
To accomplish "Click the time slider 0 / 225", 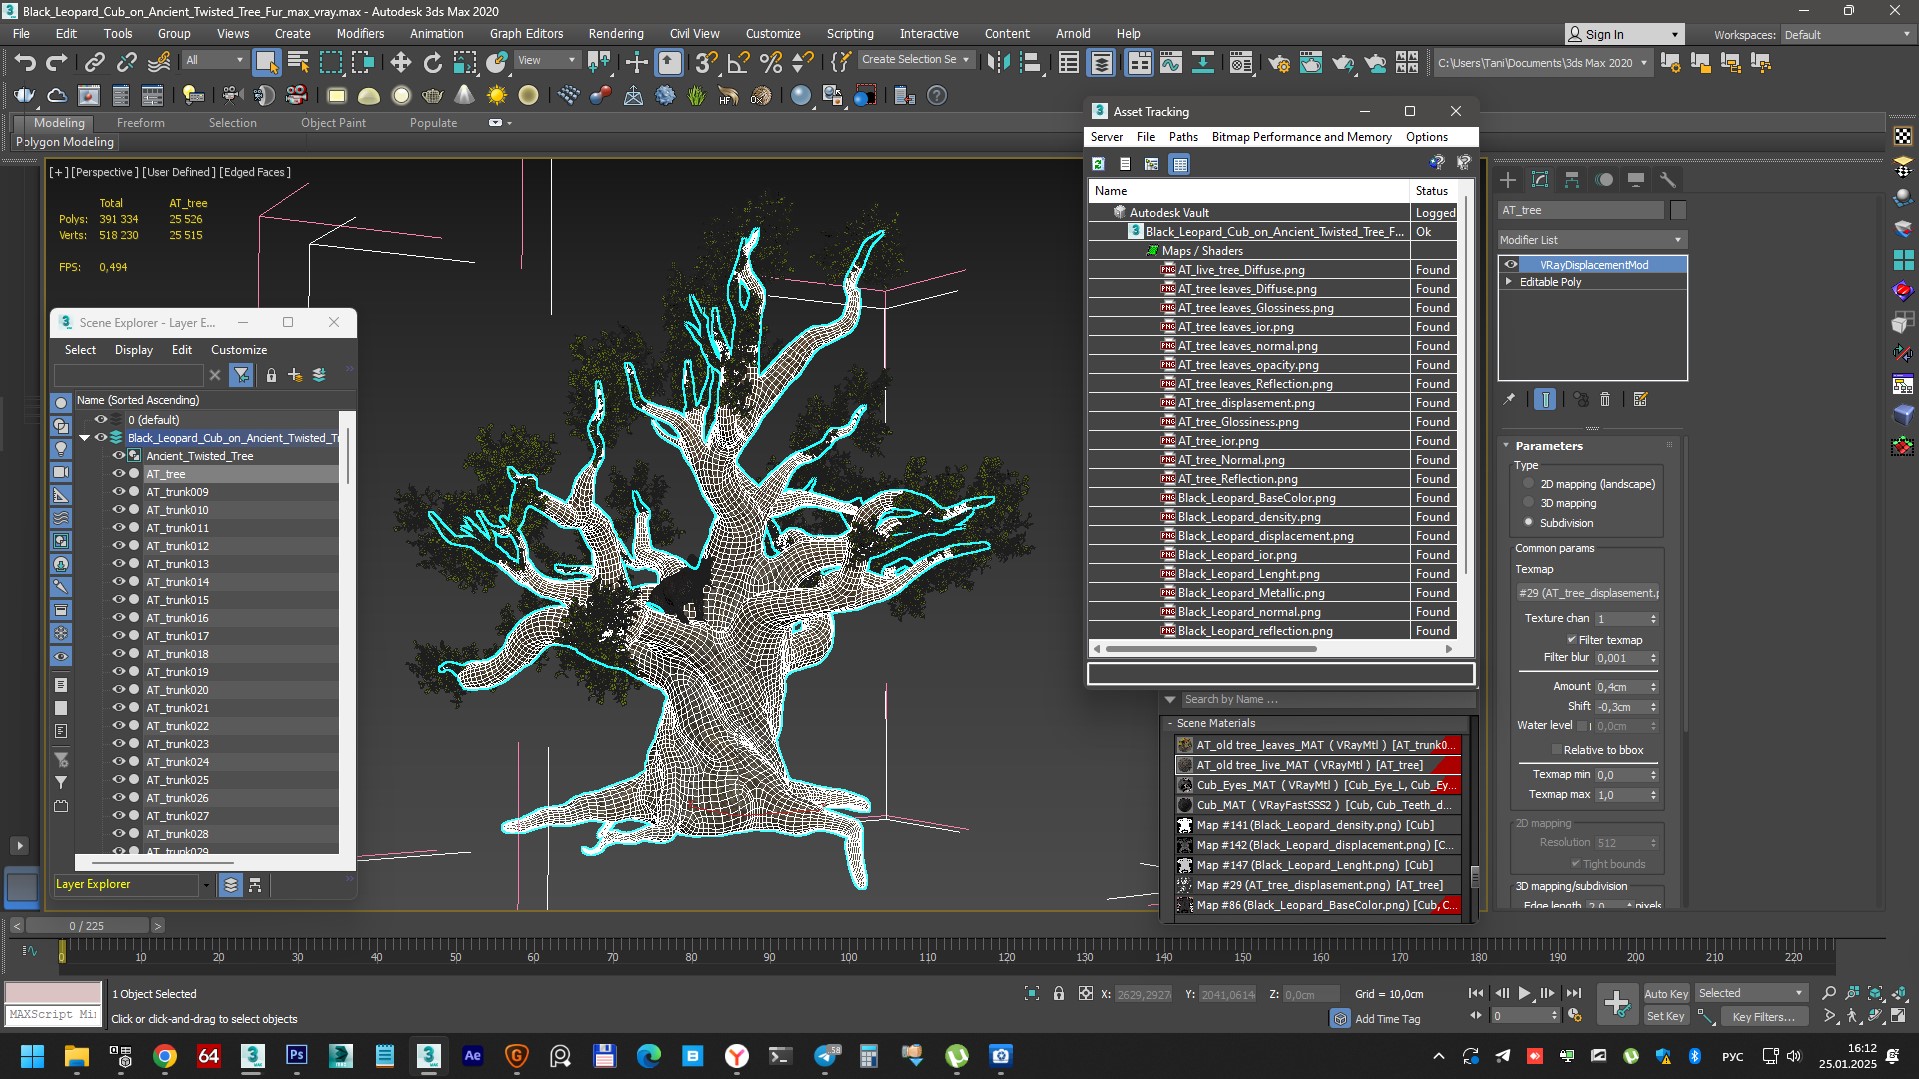I will tap(87, 926).
